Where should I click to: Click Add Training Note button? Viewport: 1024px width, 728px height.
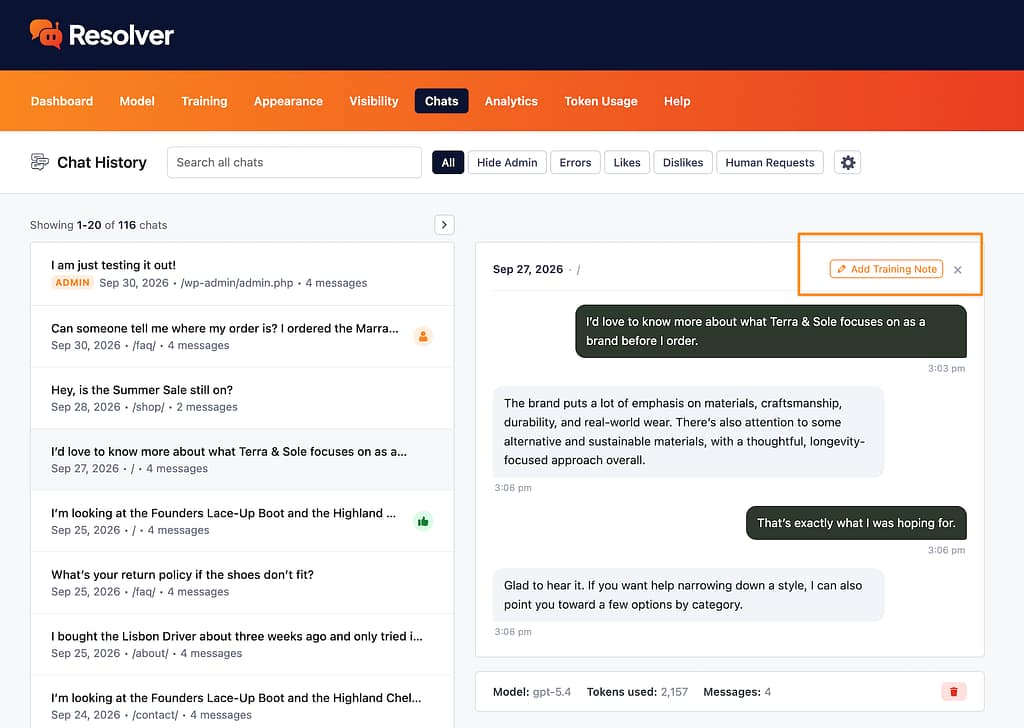[886, 269]
